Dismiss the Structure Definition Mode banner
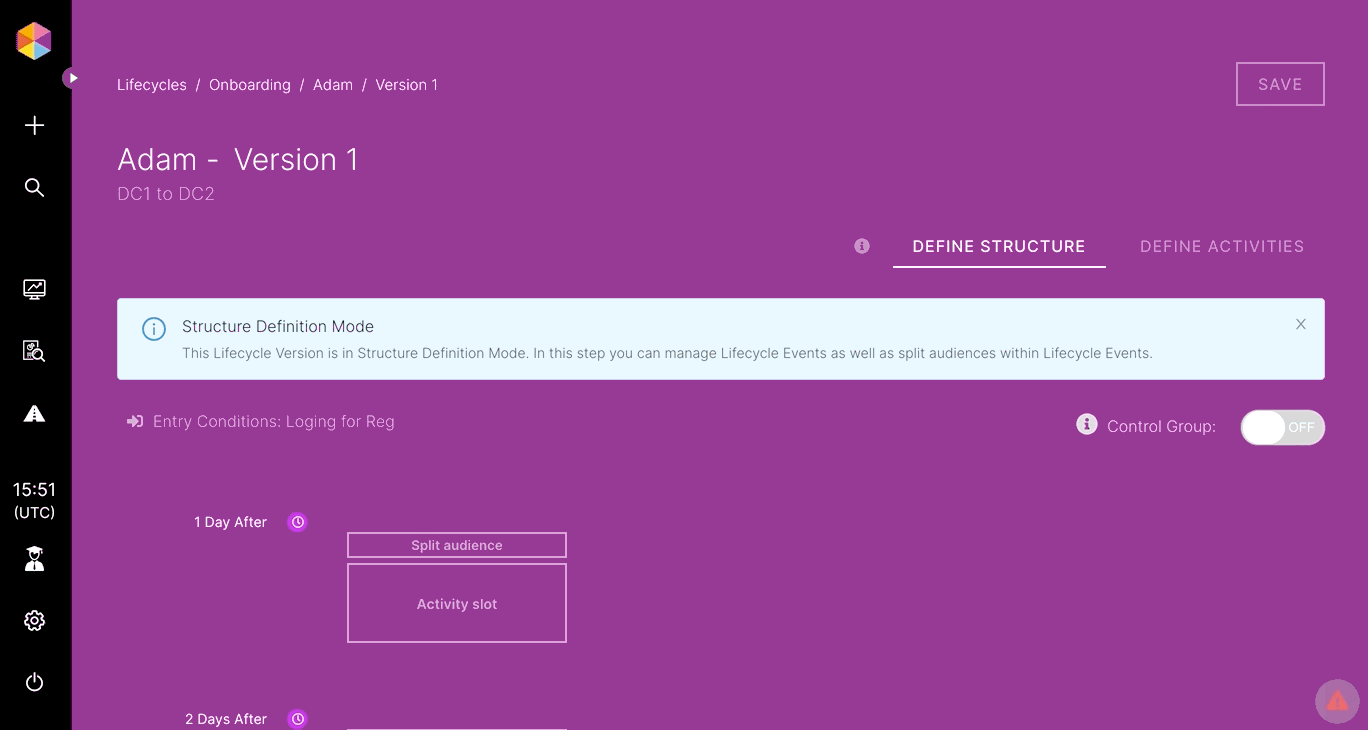 pyautogui.click(x=1300, y=324)
